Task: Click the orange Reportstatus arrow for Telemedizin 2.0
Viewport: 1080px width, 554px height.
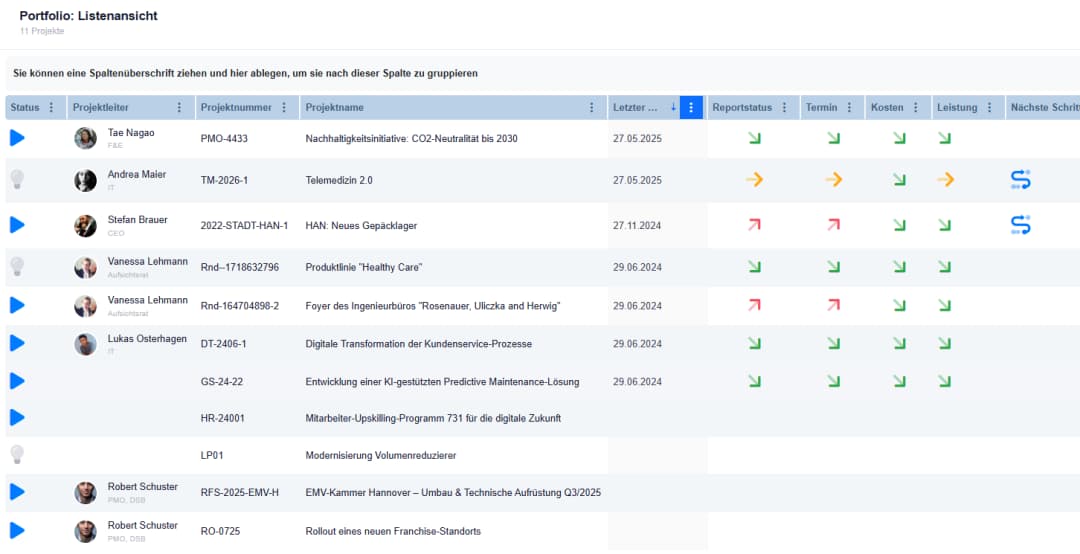Action: (x=754, y=180)
